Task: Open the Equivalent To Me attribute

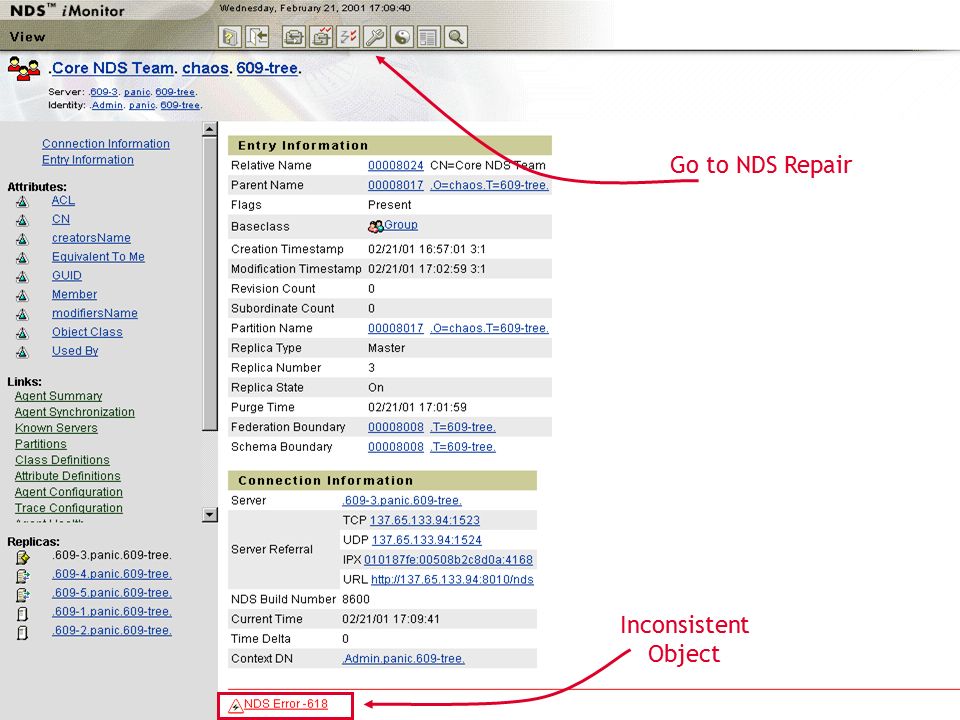Action: coord(98,257)
